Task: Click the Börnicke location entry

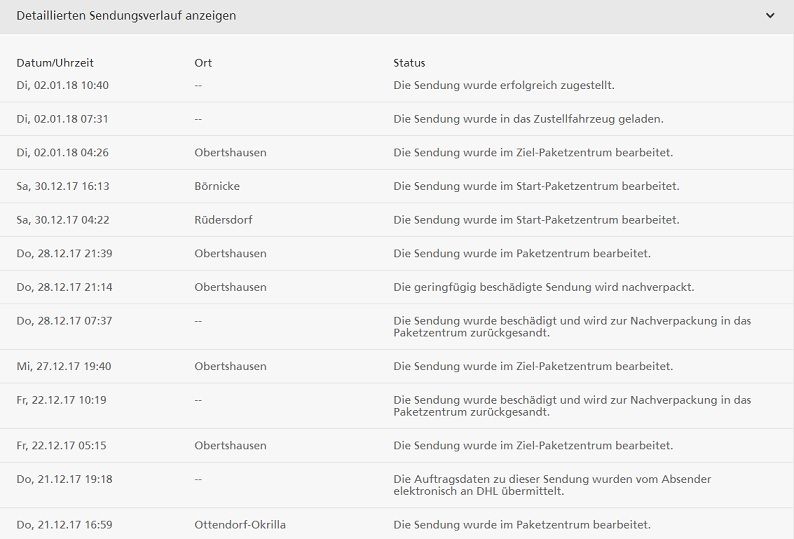Action: tap(217, 186)
